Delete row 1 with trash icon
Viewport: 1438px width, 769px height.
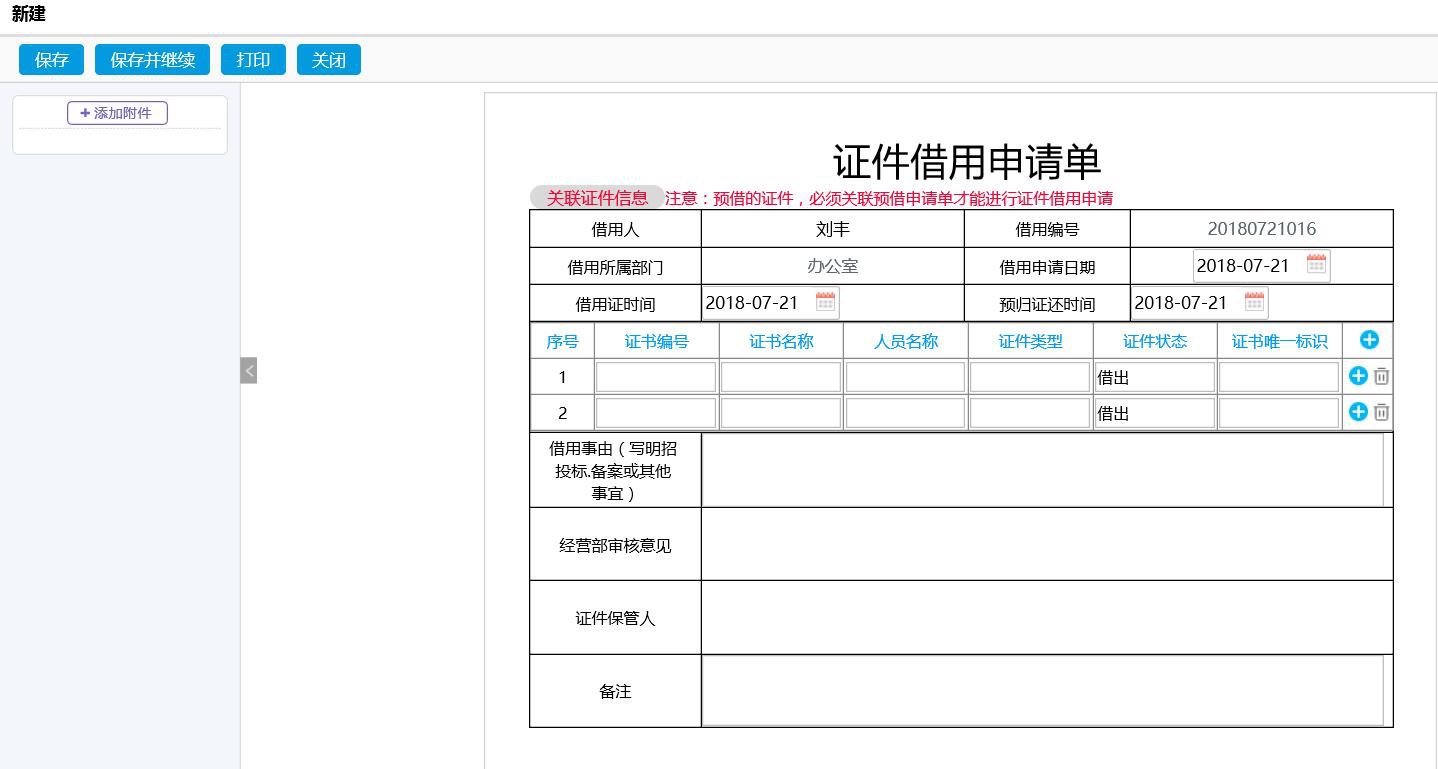pyautogui.click(x=1381, y=376)
